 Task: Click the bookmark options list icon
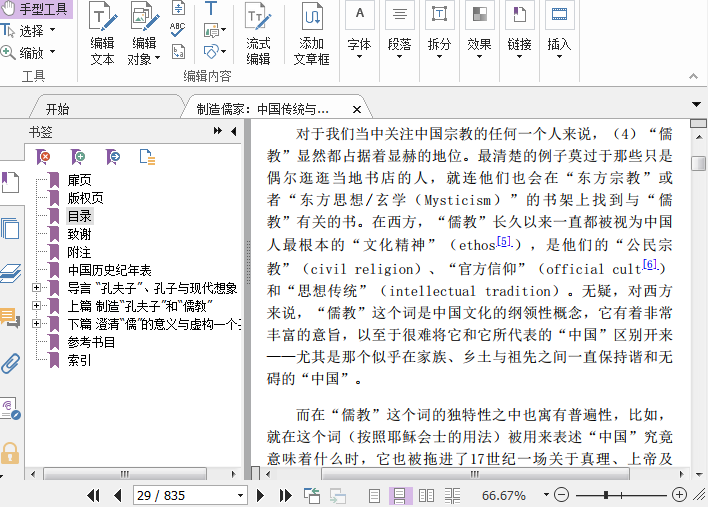147,157
